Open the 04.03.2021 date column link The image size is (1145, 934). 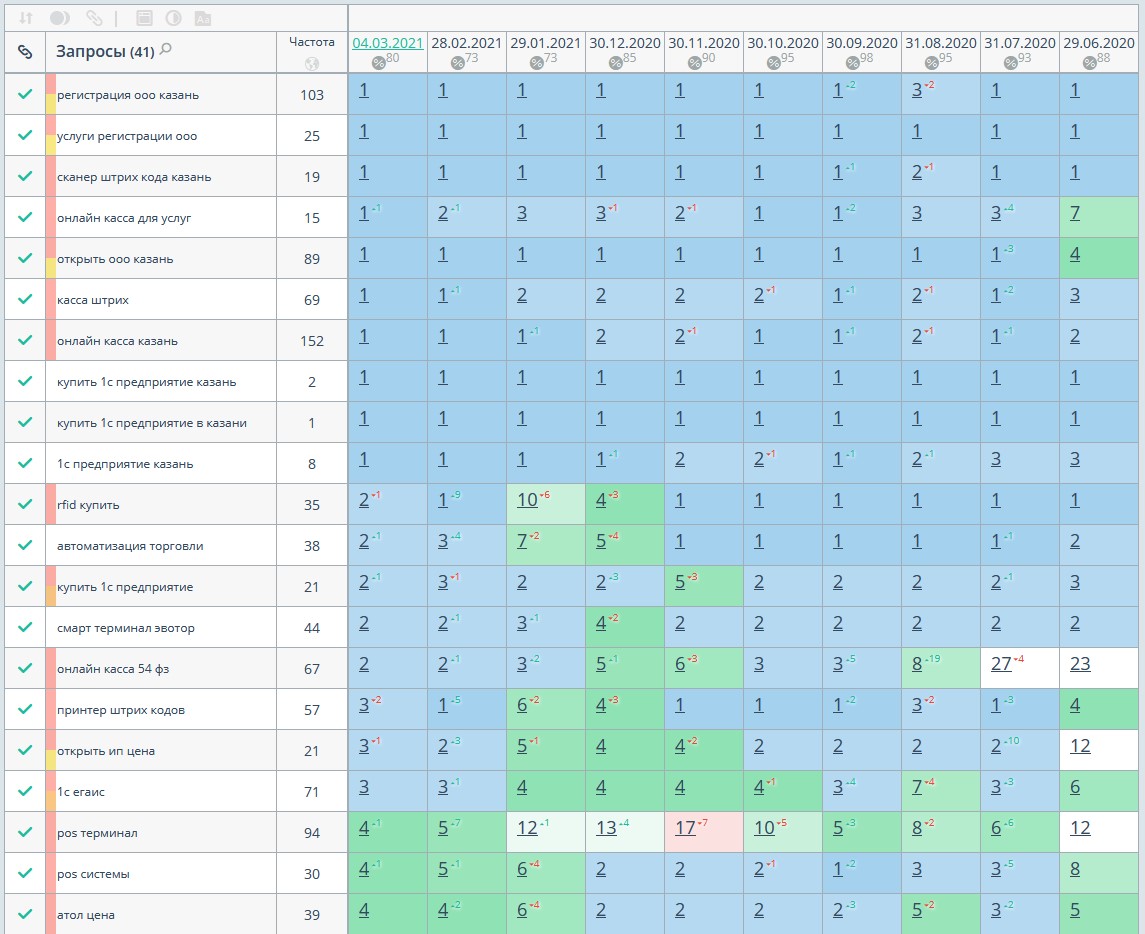tap(388, 43)
